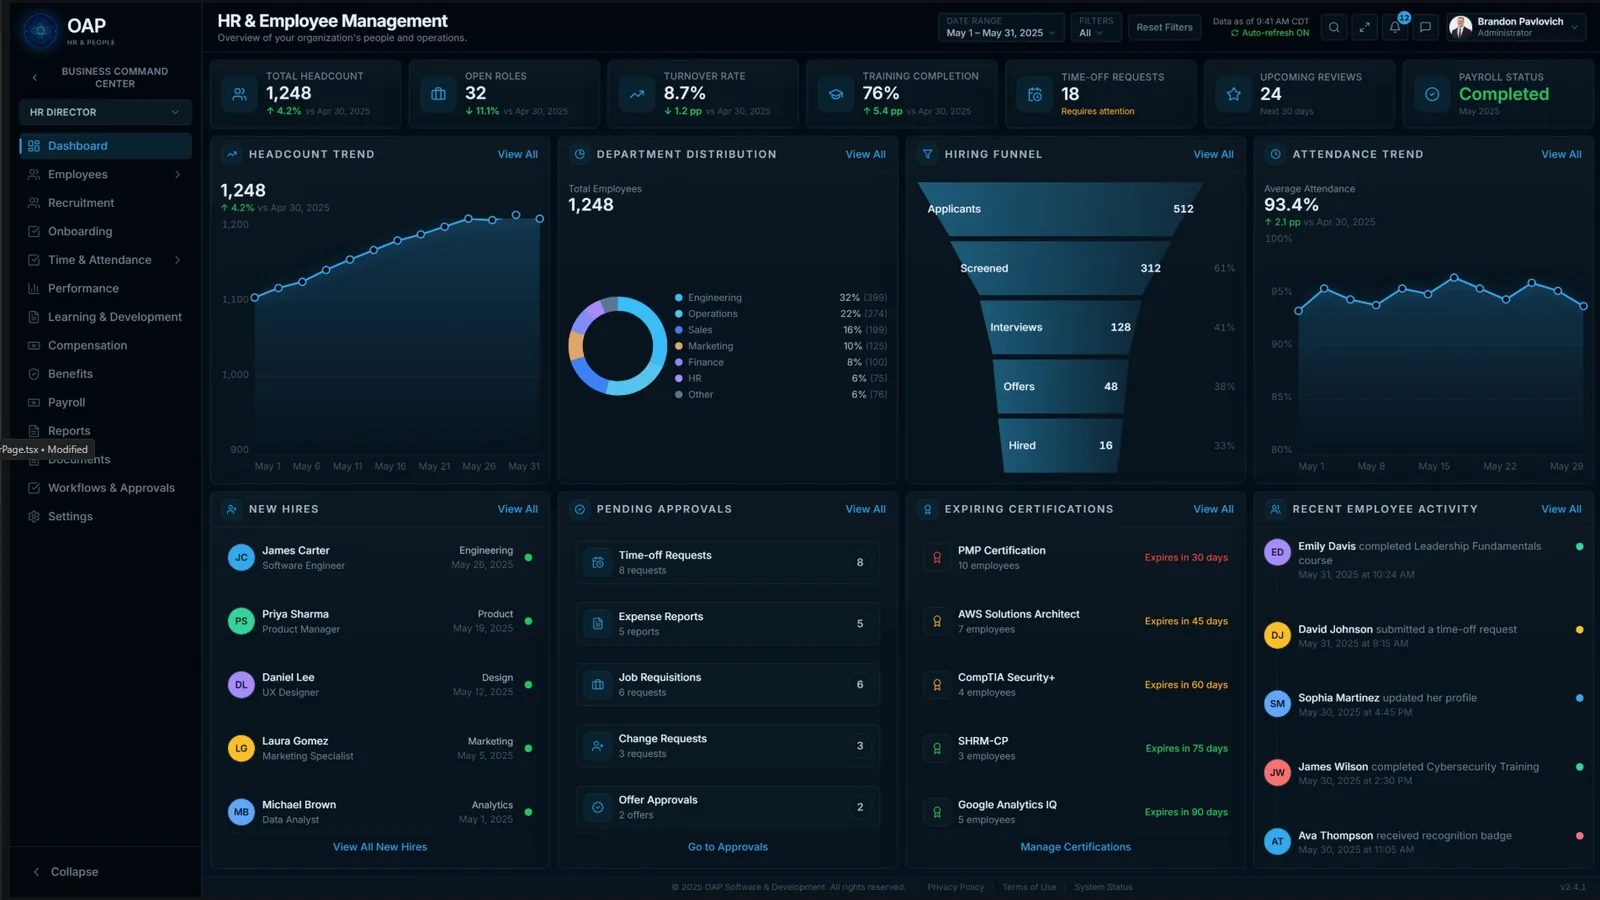The image size is (1600, 900).
Task: Open the Filters All dropdown
Action: 1096,28
